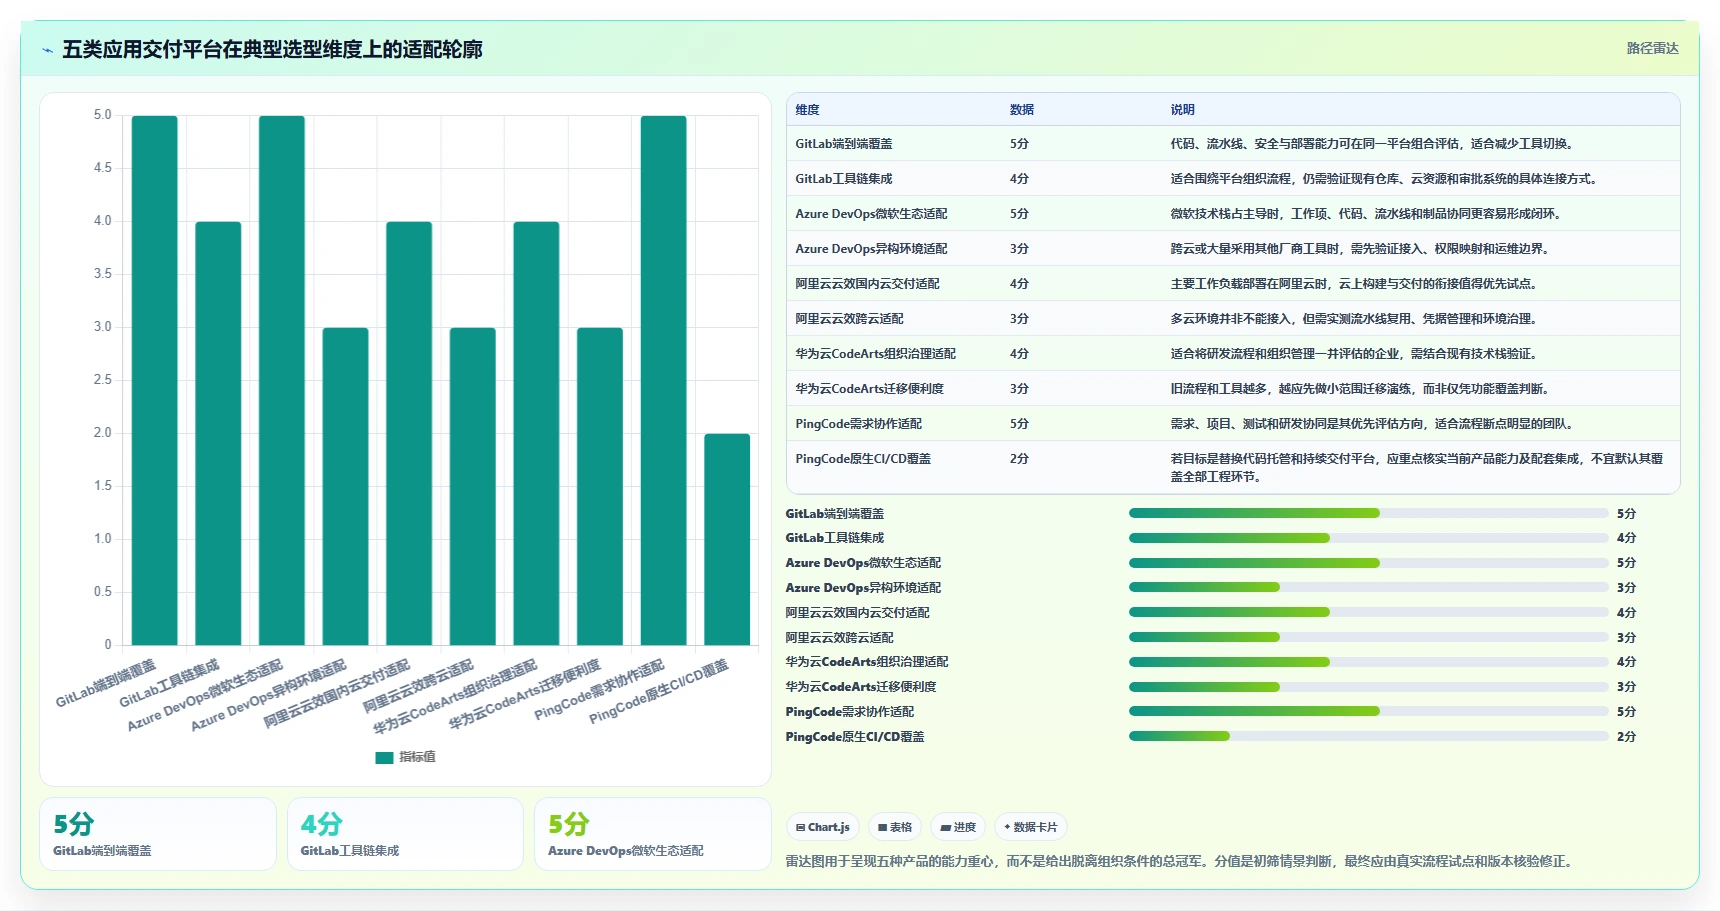
Task: Select the GitLab端到端覆盖 table row name
Action: click(844, 144)
